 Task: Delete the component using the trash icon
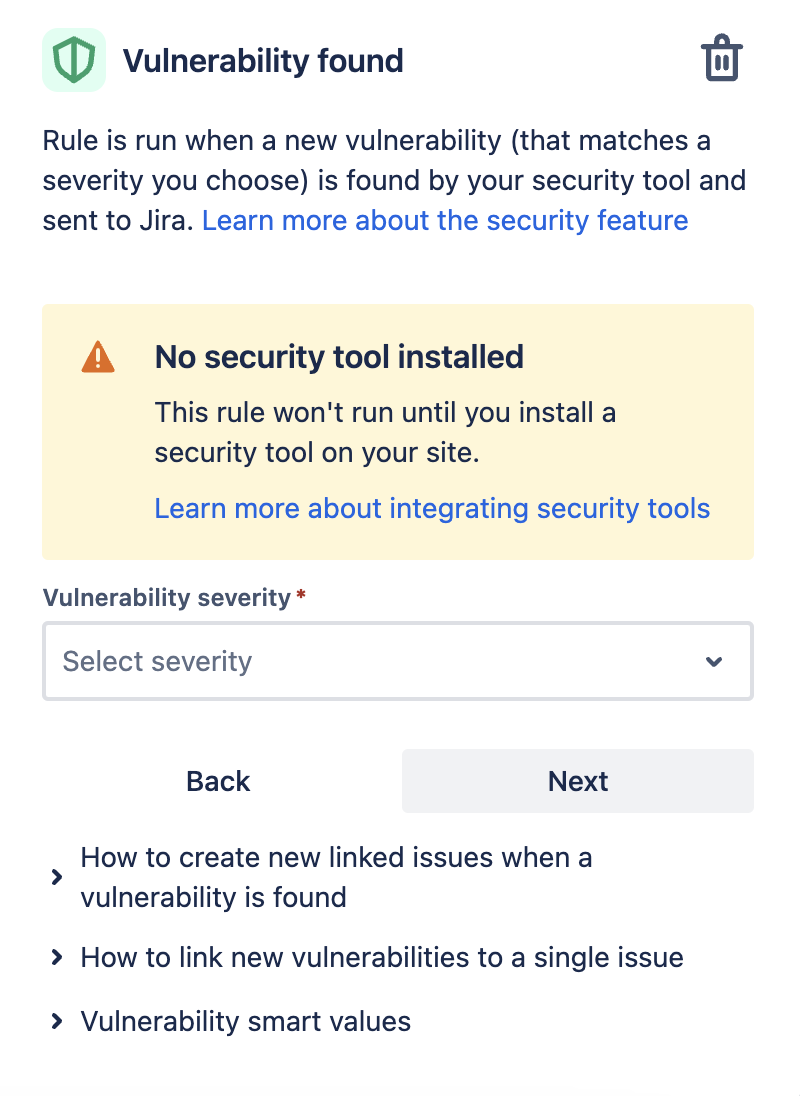pyautogui.click(x=721, y=58)
